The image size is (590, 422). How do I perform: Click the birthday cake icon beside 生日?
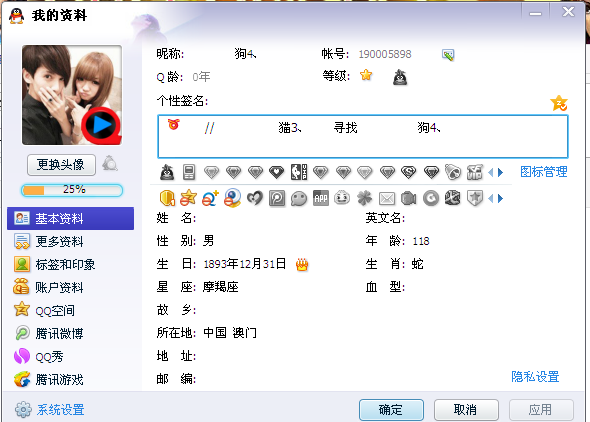(302, 265)
